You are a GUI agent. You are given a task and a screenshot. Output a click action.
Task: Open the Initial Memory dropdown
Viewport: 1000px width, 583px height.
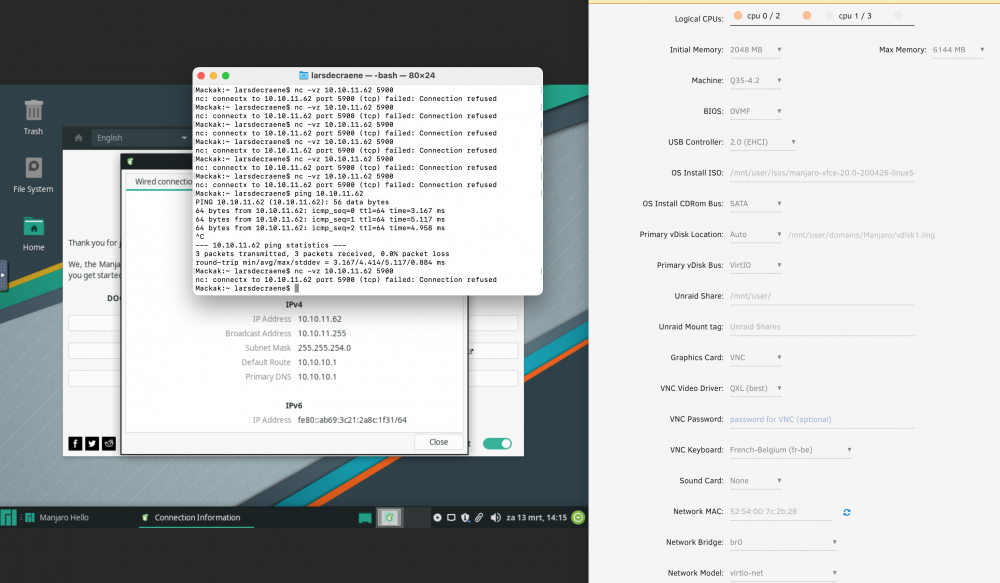pos(756,50)
